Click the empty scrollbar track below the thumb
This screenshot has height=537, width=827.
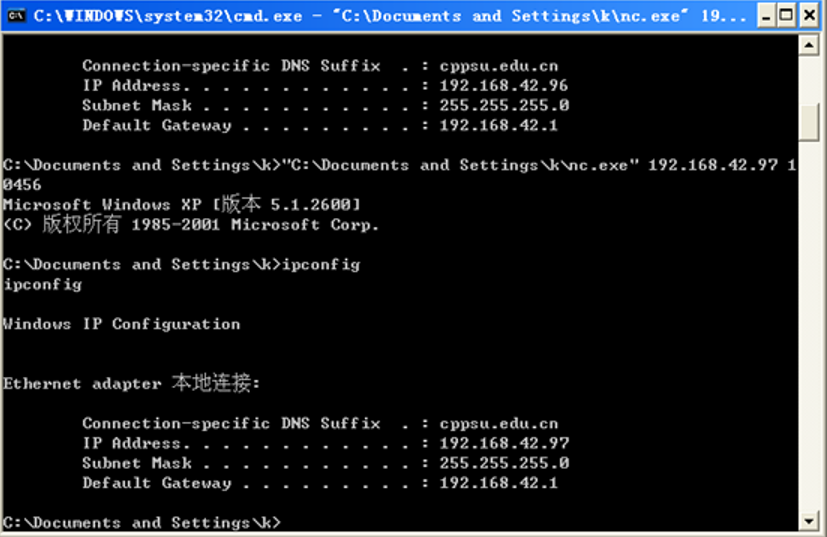[810, 330]
